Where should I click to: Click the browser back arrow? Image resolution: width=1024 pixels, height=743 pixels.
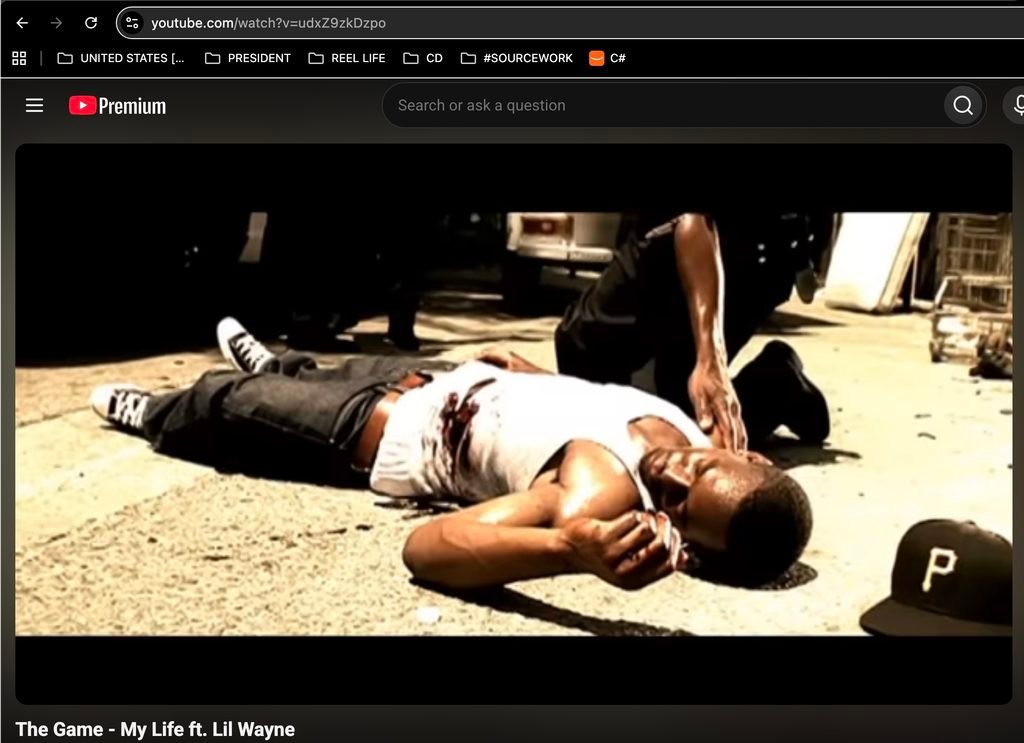click(22, 23)
